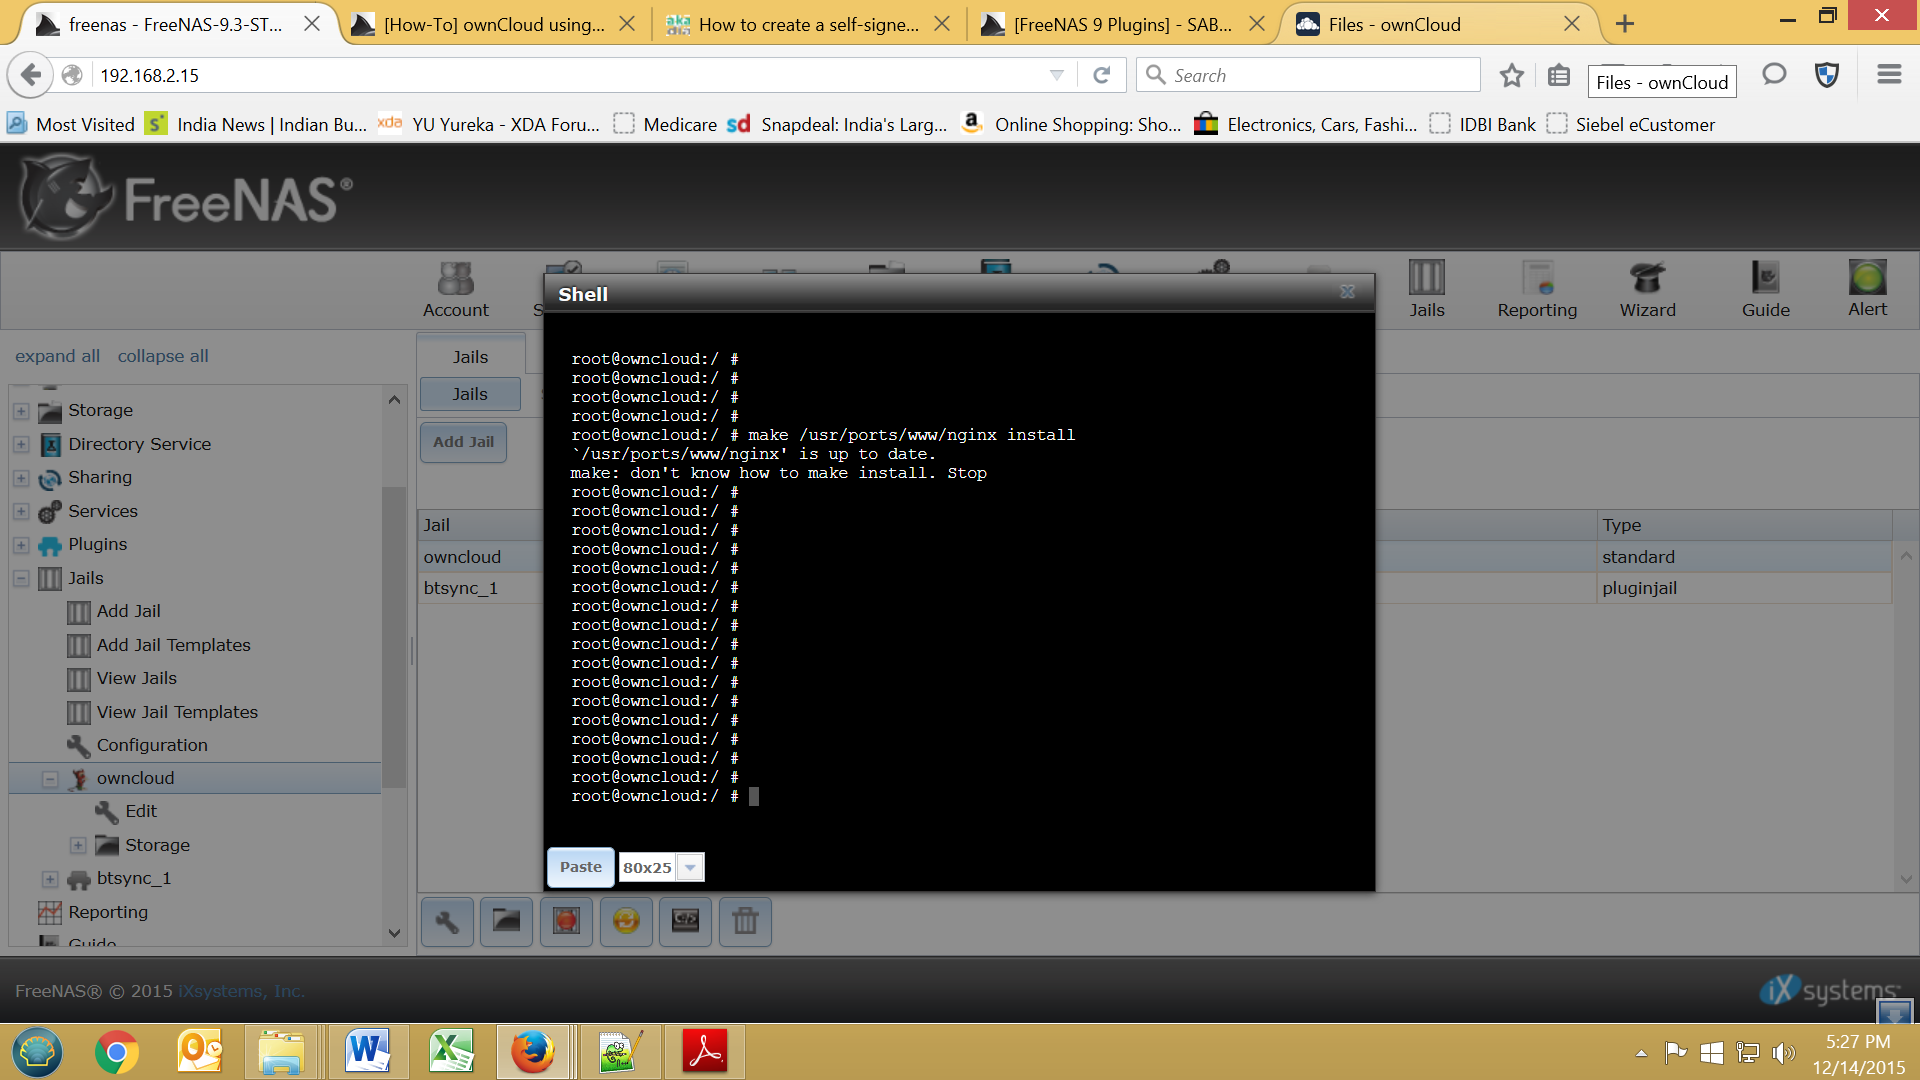1920x1080 pixels.
Task: Click the Restart jail icon
Action: click(626, 921)
